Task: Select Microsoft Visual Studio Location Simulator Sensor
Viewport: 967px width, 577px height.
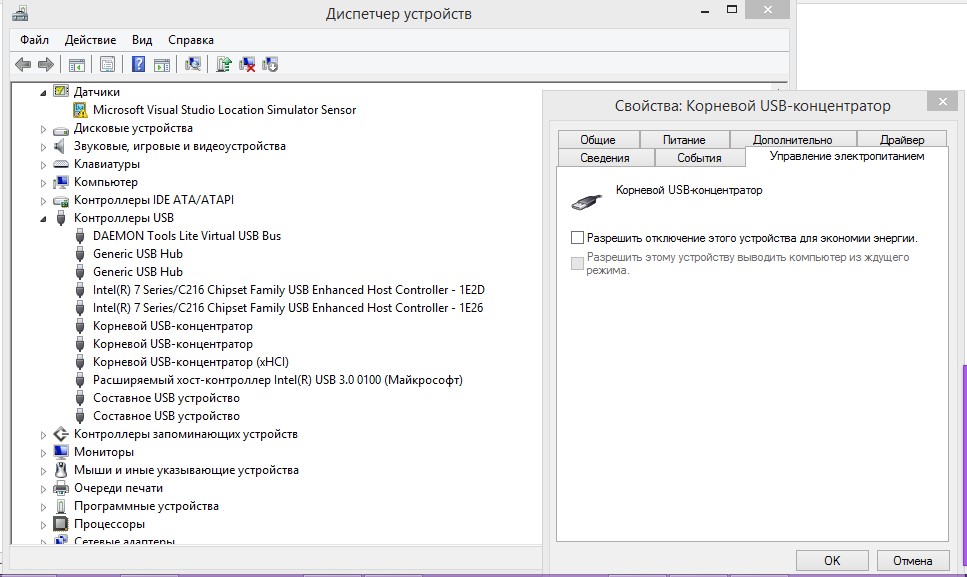Action: pos(224,110)
